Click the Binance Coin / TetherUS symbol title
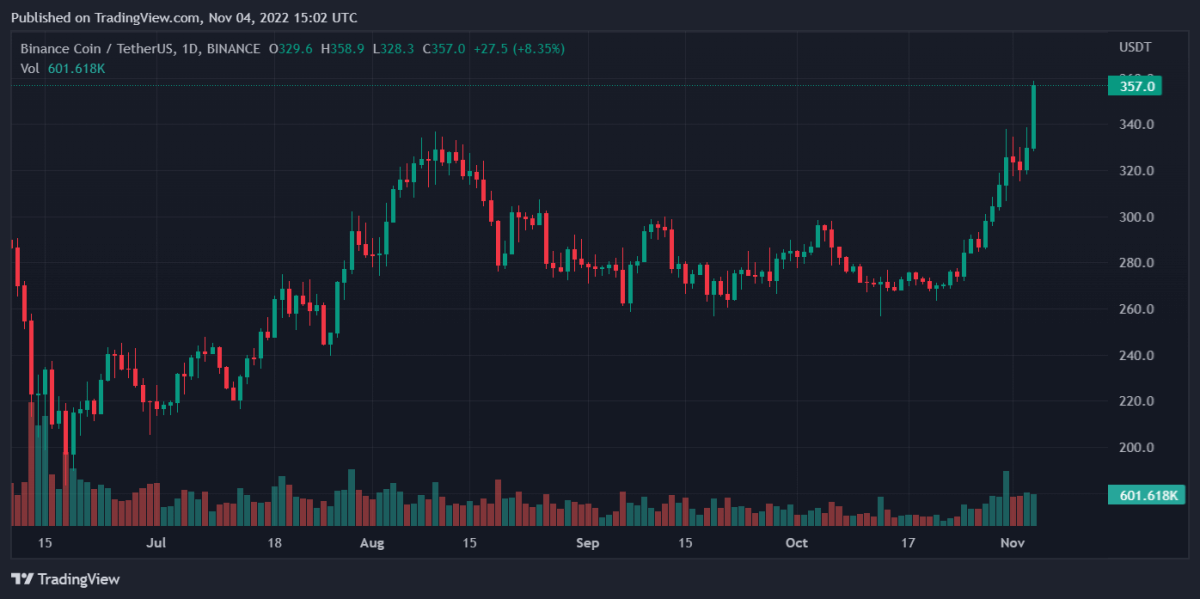 coord(98,48)
